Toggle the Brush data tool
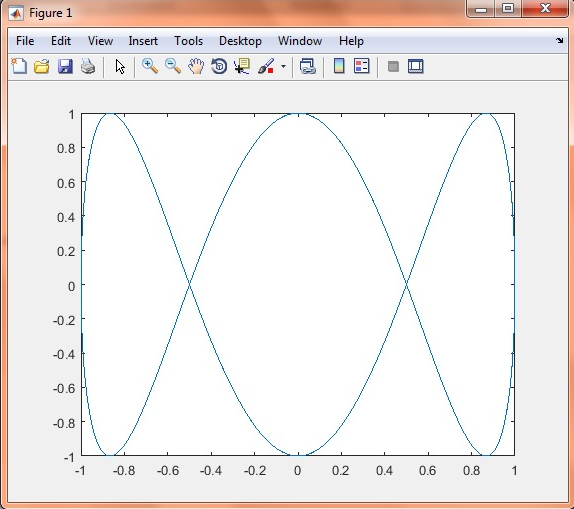The height and width of the screenshot is (509, 574). tap(266, 66)
